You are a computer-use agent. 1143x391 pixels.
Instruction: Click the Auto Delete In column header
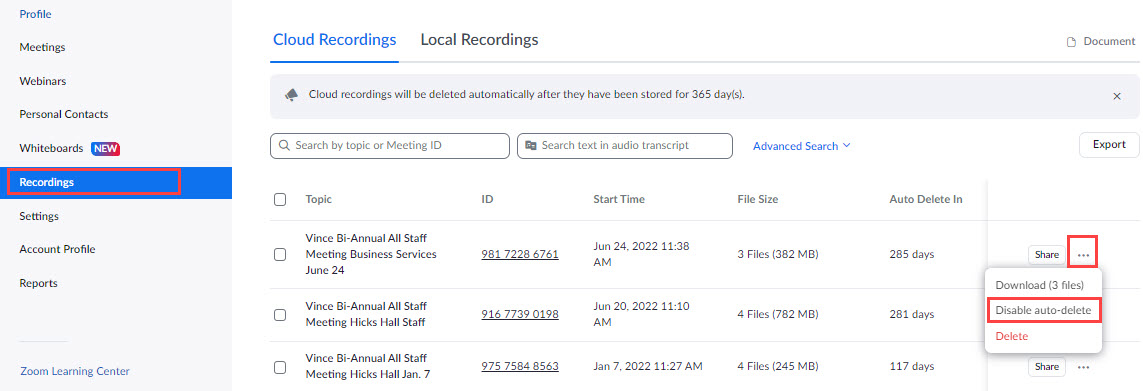point(926,199)
